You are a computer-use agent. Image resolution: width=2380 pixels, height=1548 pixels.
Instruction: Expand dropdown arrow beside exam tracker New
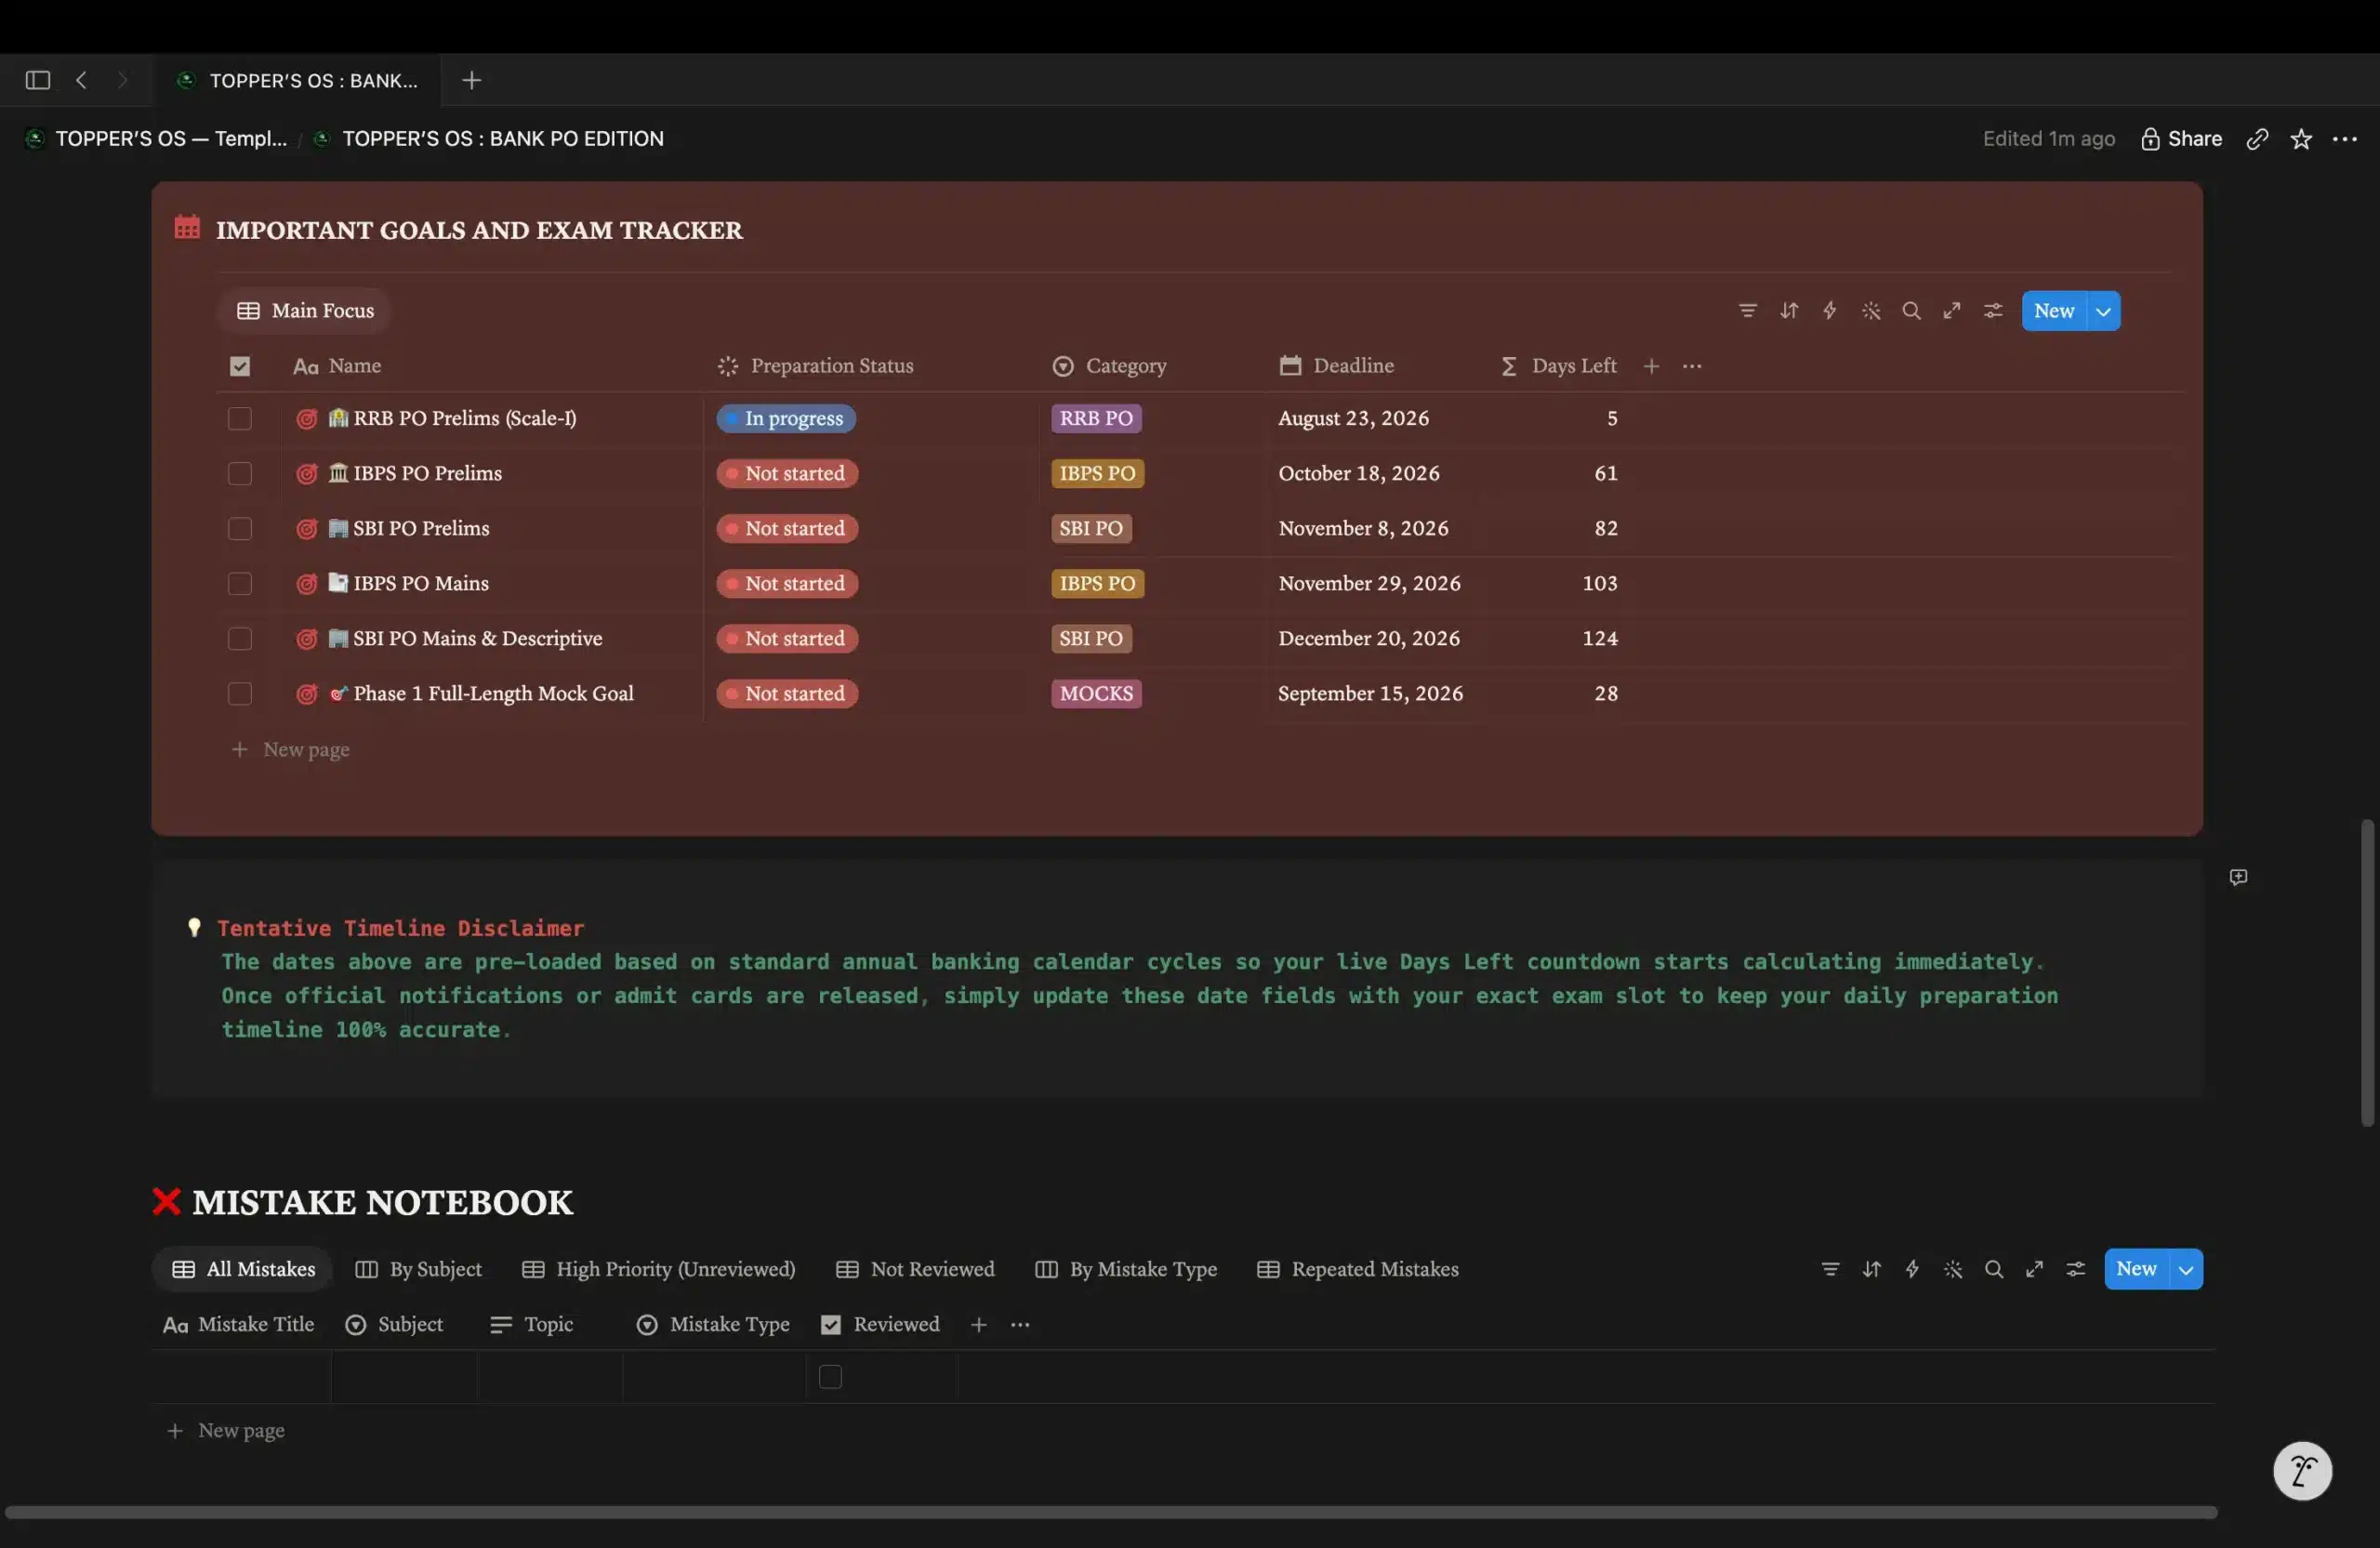point(2103,311)
